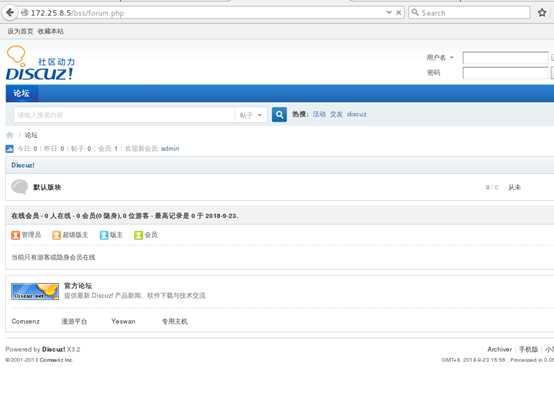Open the link between Comsenz and Yeswan

(74, 321)
